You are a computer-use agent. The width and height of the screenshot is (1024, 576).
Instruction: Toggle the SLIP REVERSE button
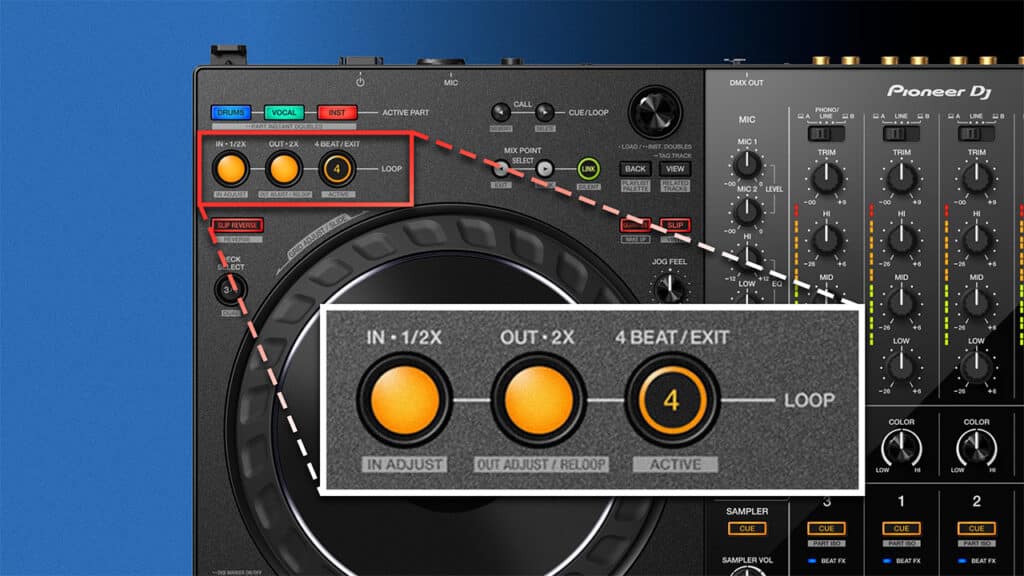[x=237, y=225]
